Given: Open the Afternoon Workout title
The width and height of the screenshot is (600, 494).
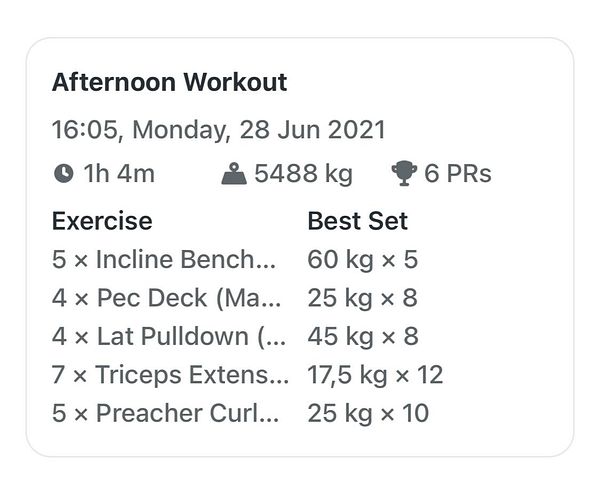Looking at the screenshot, I should click(x=169, y=82).
